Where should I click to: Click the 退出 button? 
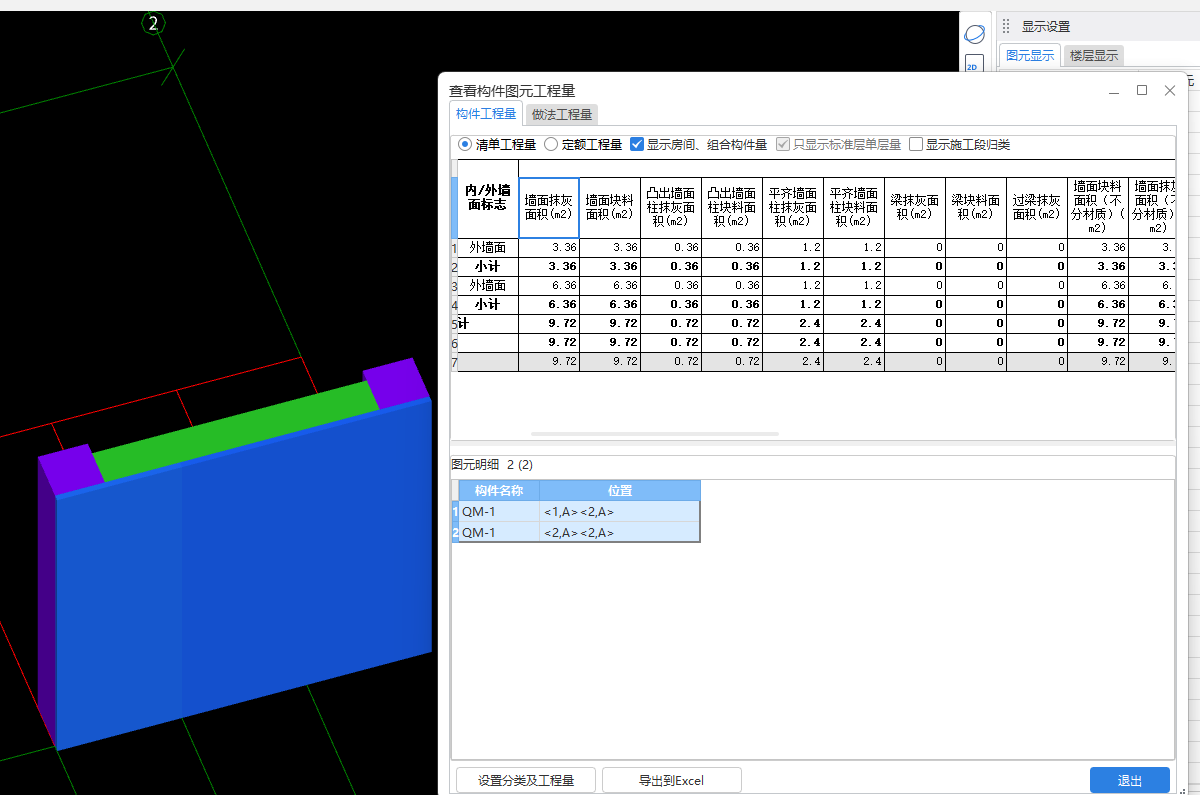pos(1130,780)
